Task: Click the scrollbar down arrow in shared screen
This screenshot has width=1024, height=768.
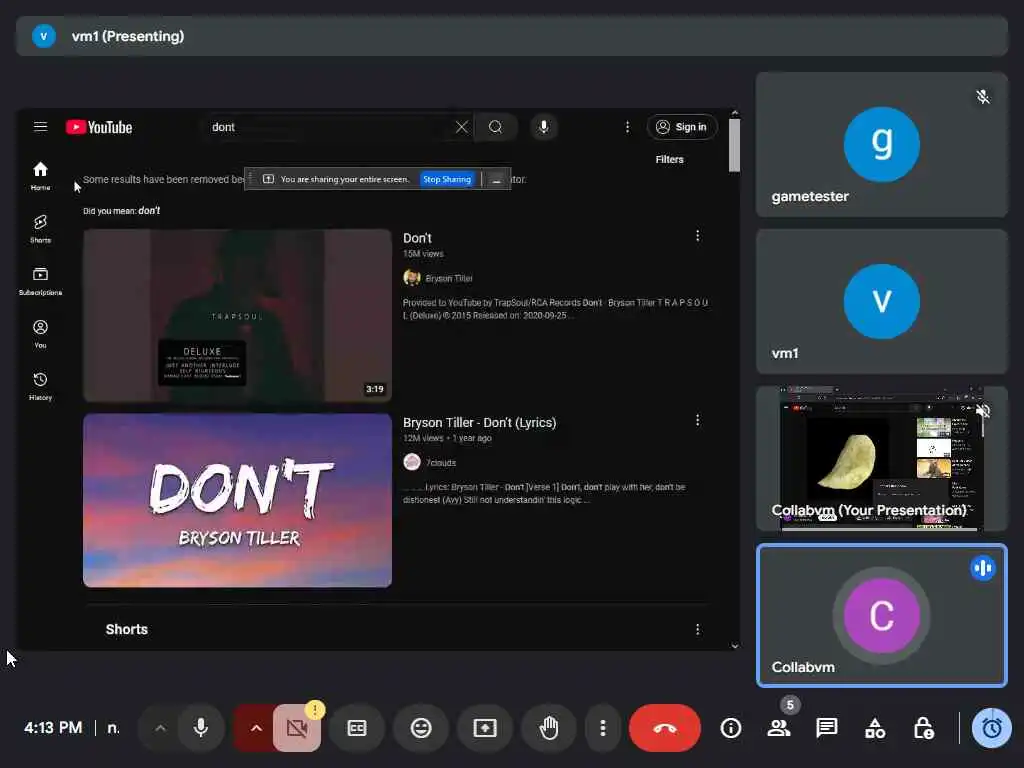Action: tap(735, 646)
